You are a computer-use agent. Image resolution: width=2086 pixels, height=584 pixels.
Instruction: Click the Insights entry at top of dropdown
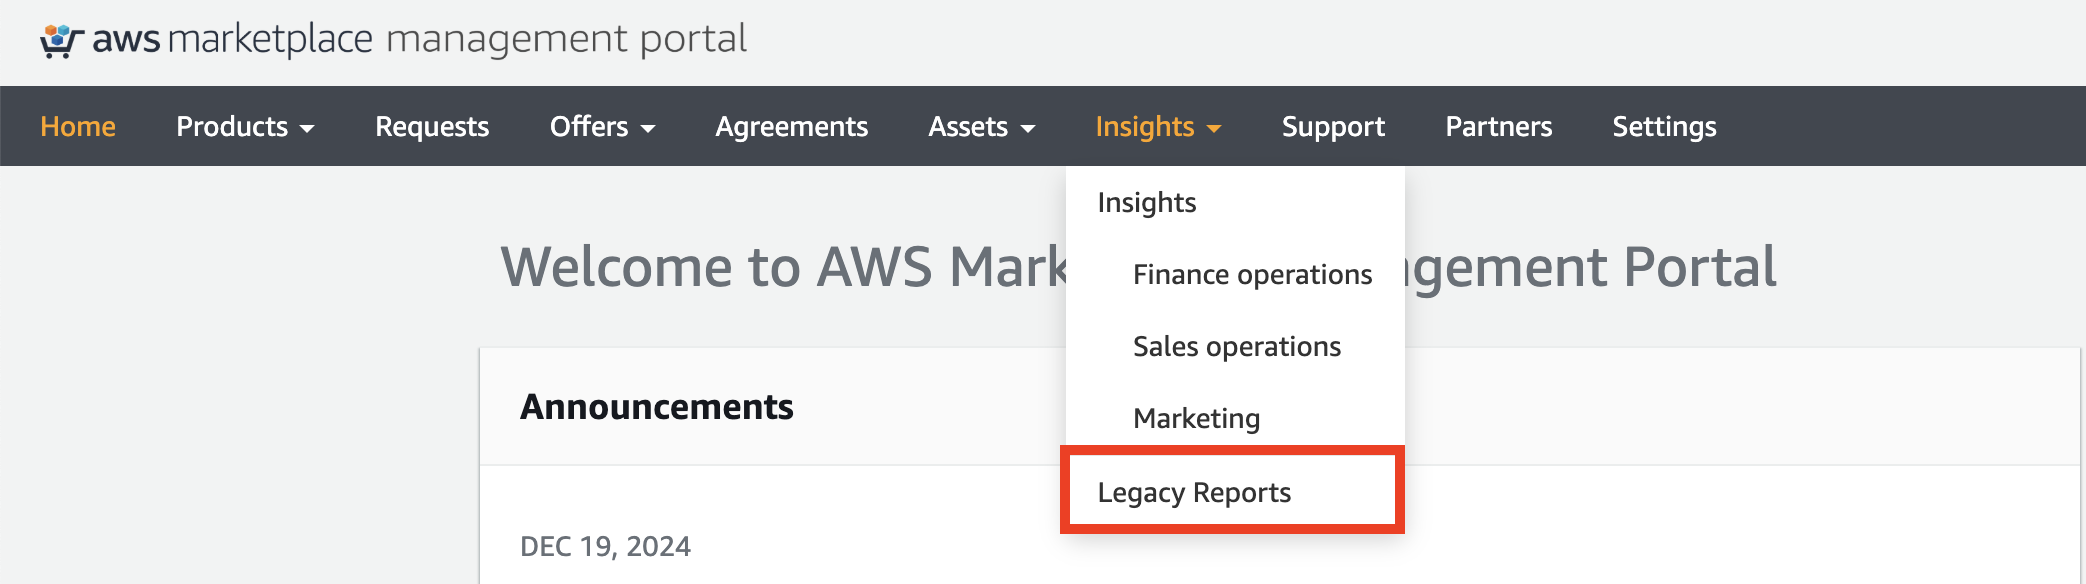(1146, 201)
